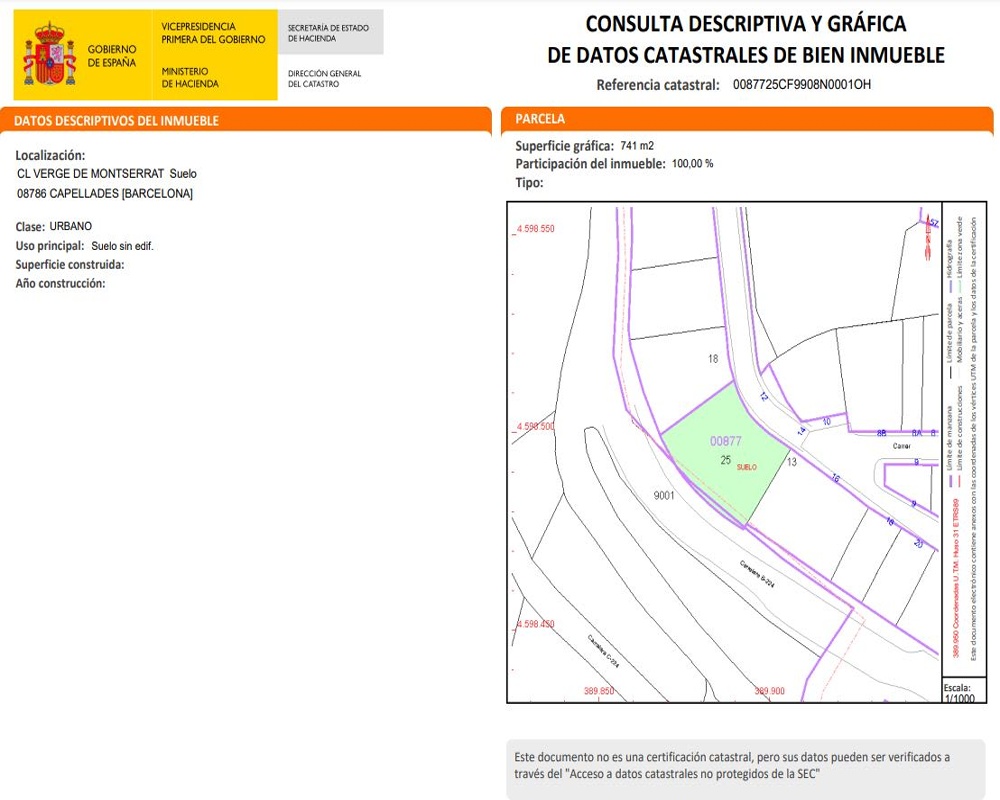
Task: Click the 'Referencia catastral:' label
Action: tap(658, 85)
